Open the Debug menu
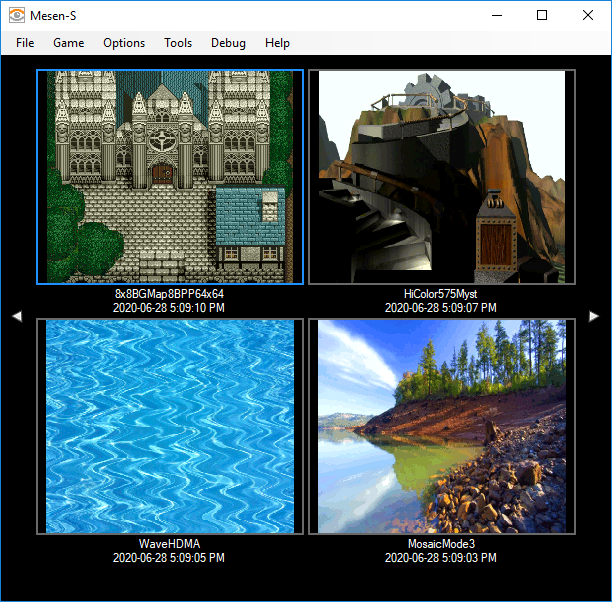This screenshot has height=602, width=612. (228, 43)
